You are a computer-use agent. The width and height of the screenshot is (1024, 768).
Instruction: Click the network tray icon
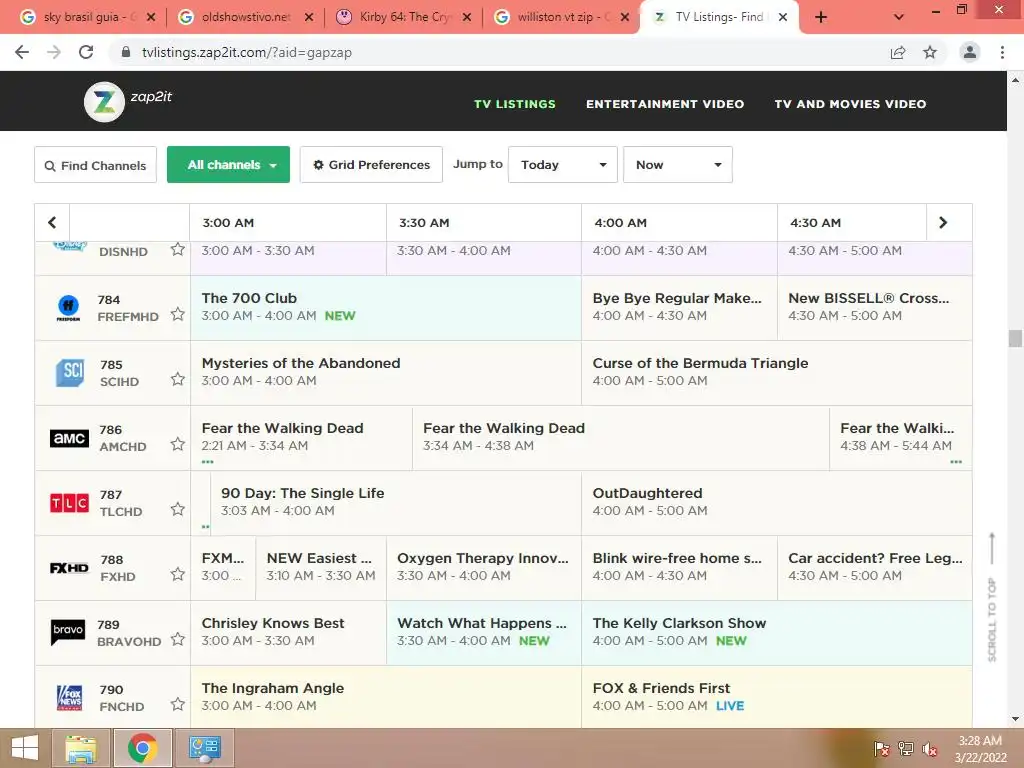coord(906,749)
